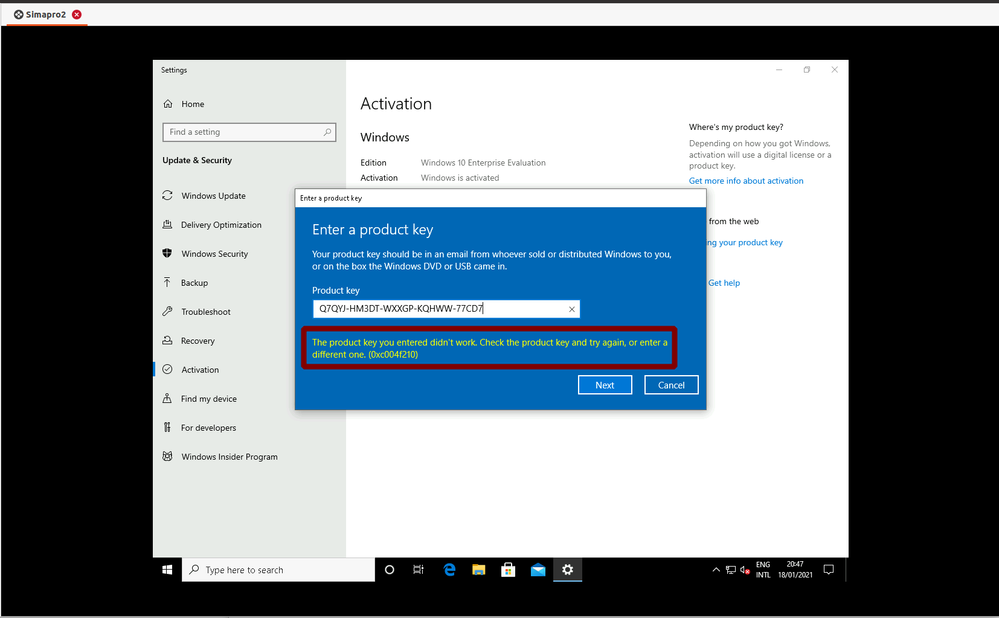Launch Microsoft Edge from the taskbar
The image size is (999, 618).
[450, 570]
